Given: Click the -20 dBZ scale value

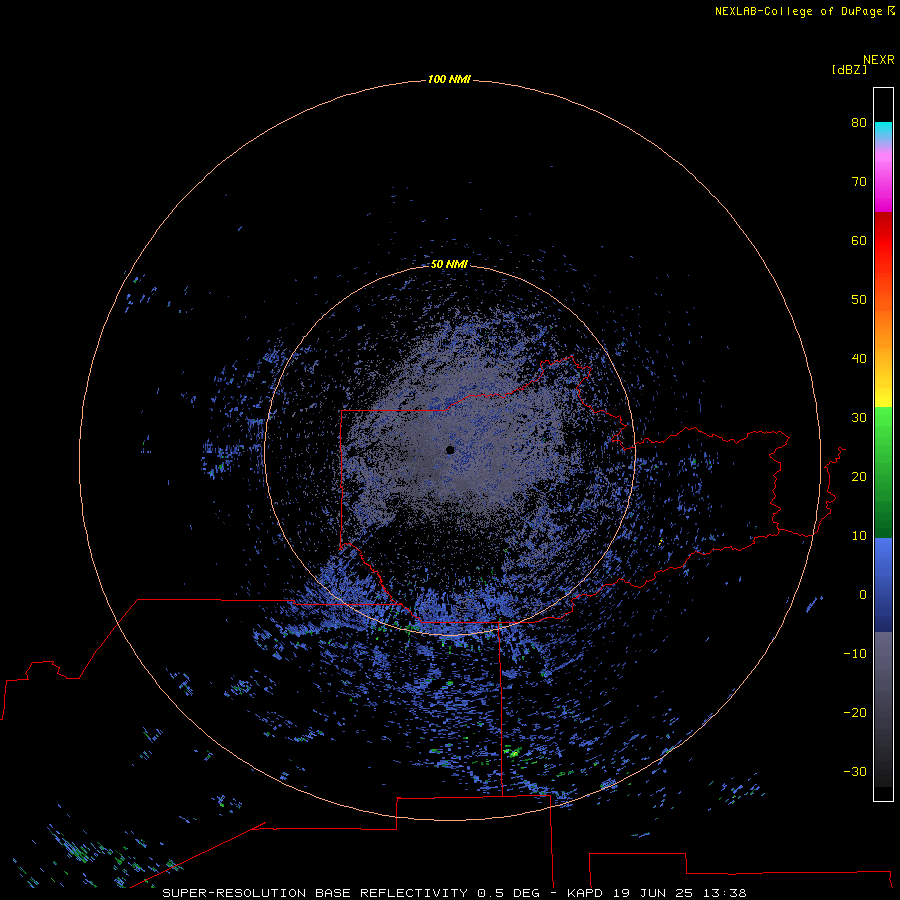Looking at the screenshot, I should click(x=855, y=712).
